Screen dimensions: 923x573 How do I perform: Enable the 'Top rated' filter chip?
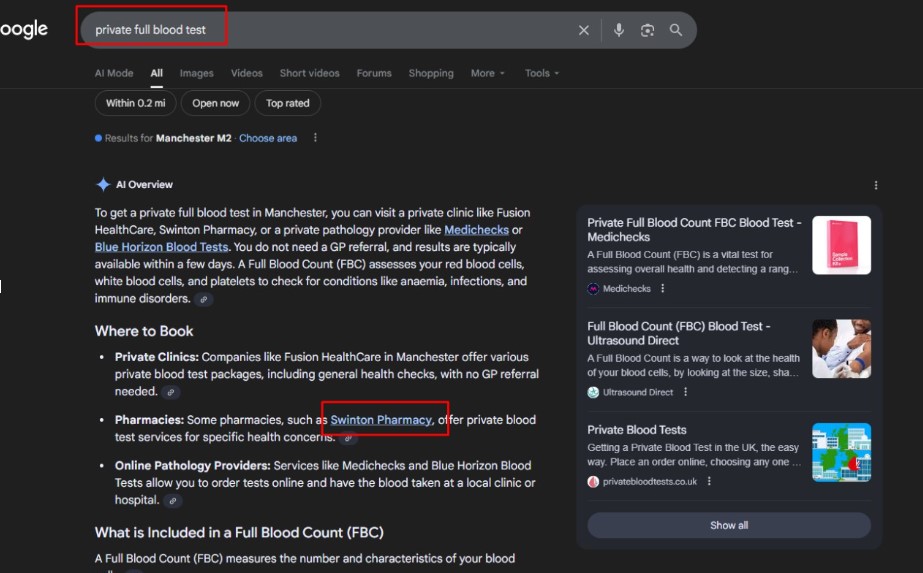288,103
